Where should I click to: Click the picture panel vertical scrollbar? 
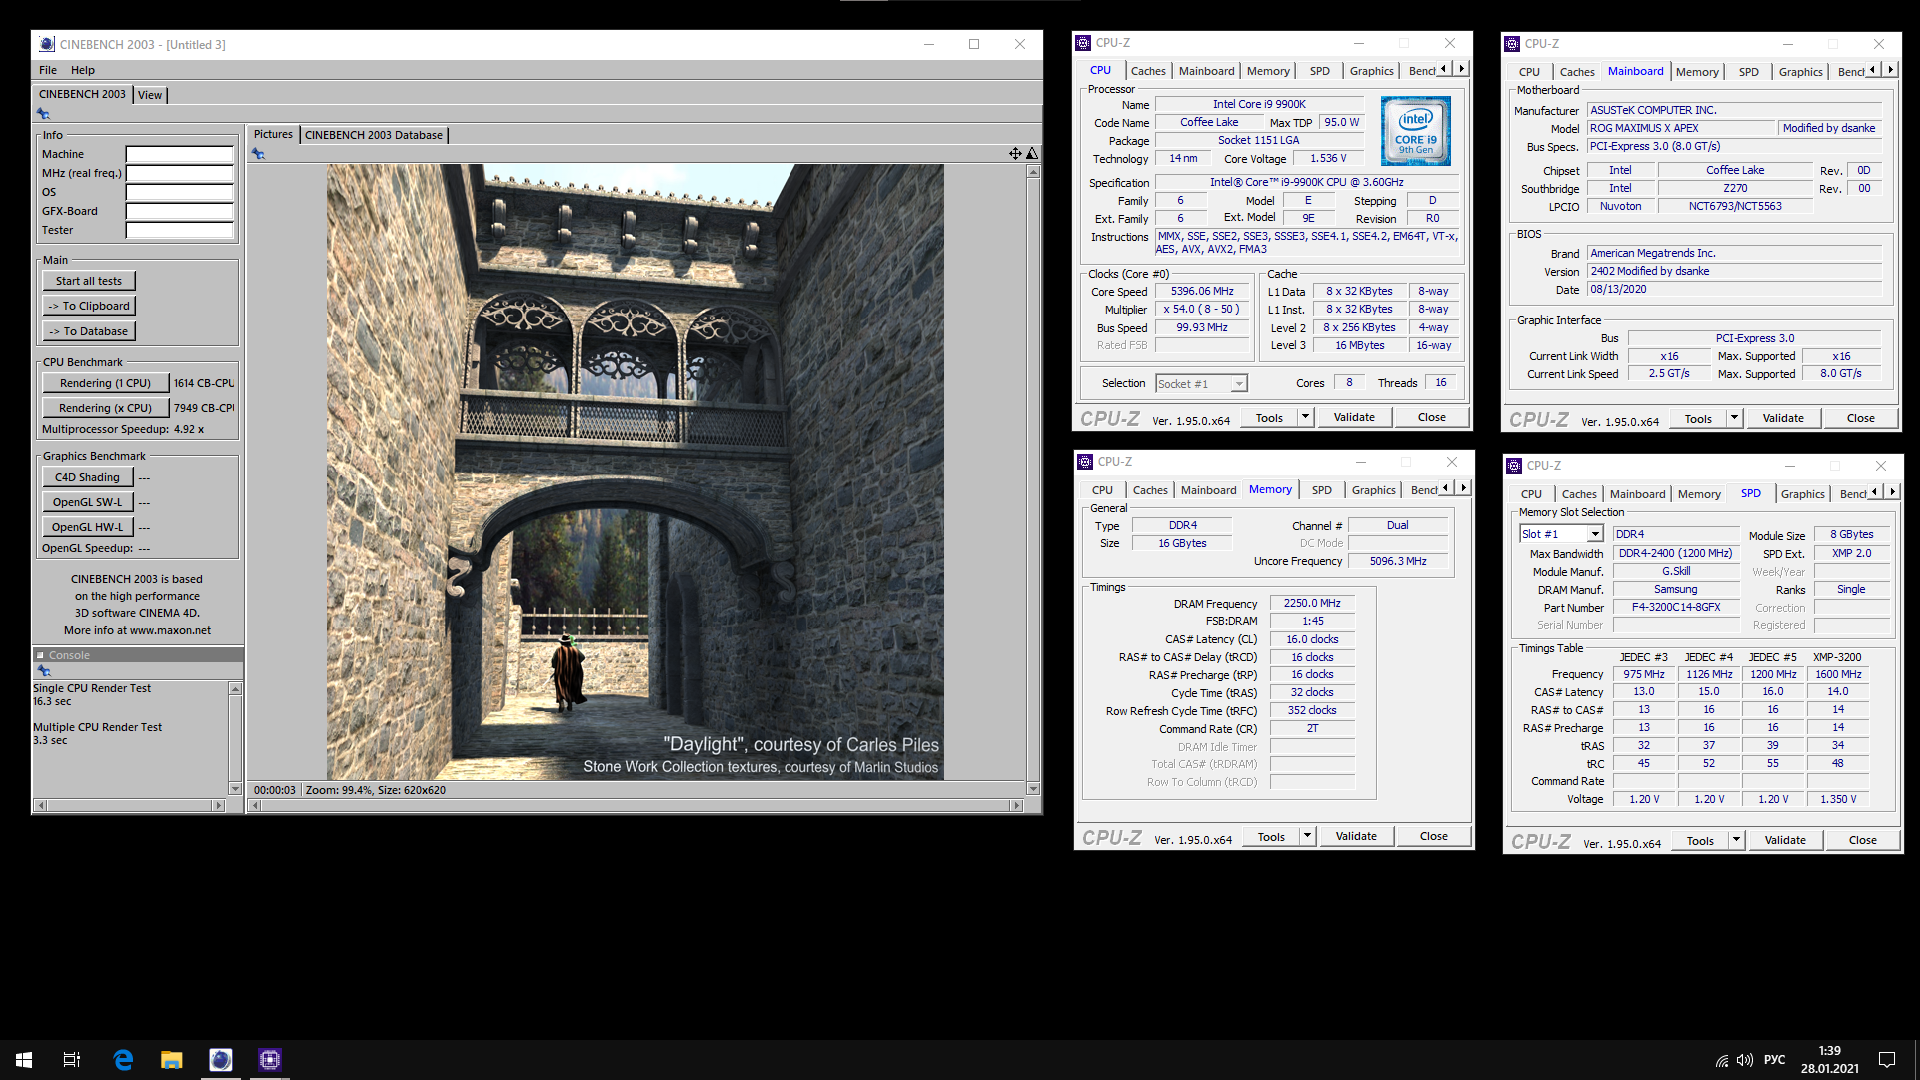coord(1033,480)
